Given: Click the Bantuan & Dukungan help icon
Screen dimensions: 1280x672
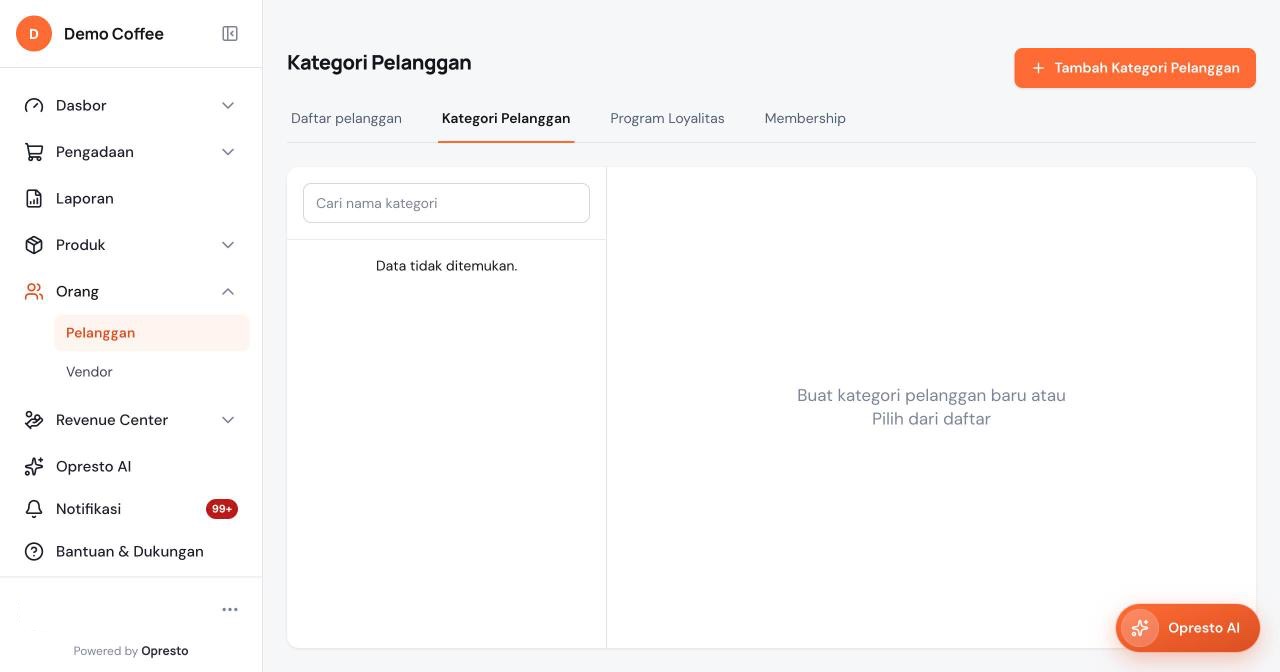Looking at the screenshot, I should tap(34, 552).
